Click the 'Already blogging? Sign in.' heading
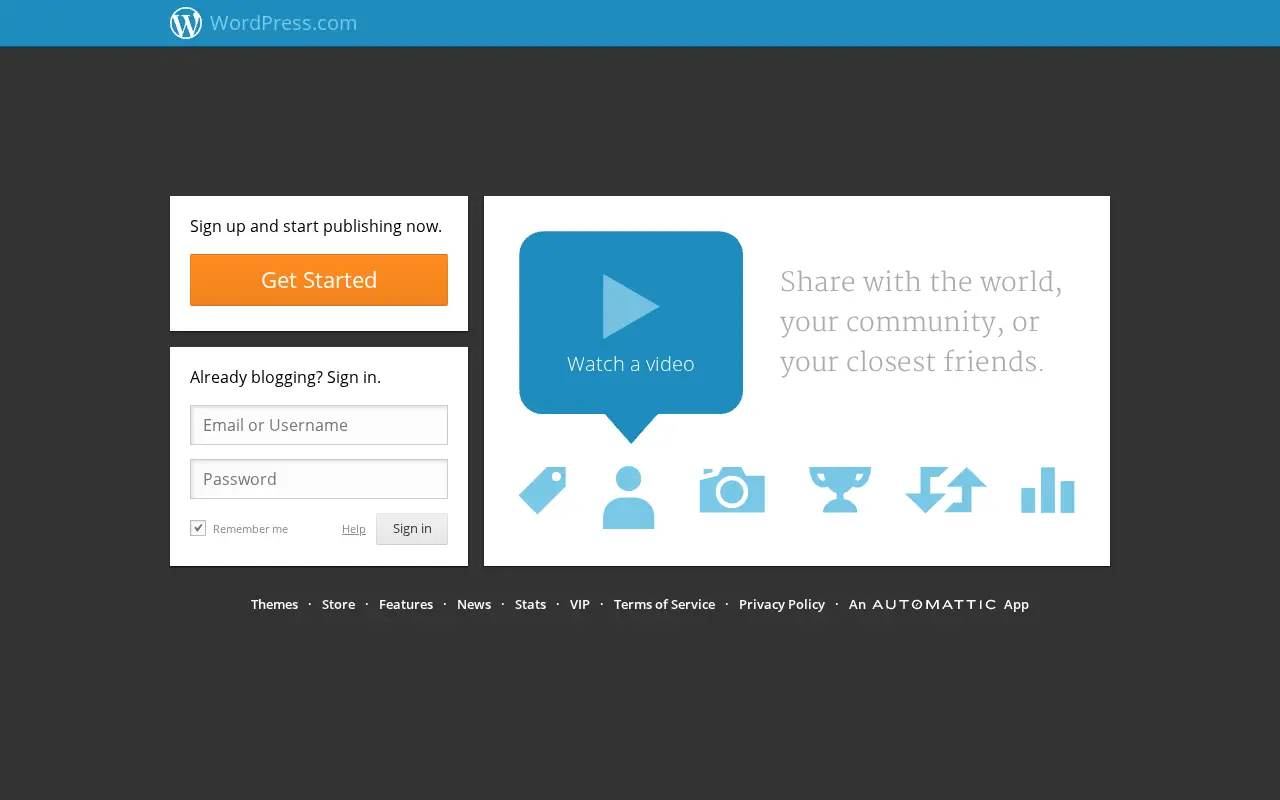Viewport: 1280px width, 800px height. 286,377
